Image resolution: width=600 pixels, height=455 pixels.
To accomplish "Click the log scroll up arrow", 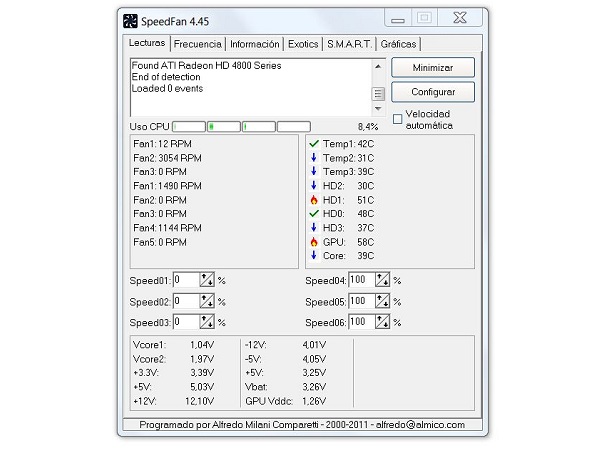I will (x=378, y=67).
